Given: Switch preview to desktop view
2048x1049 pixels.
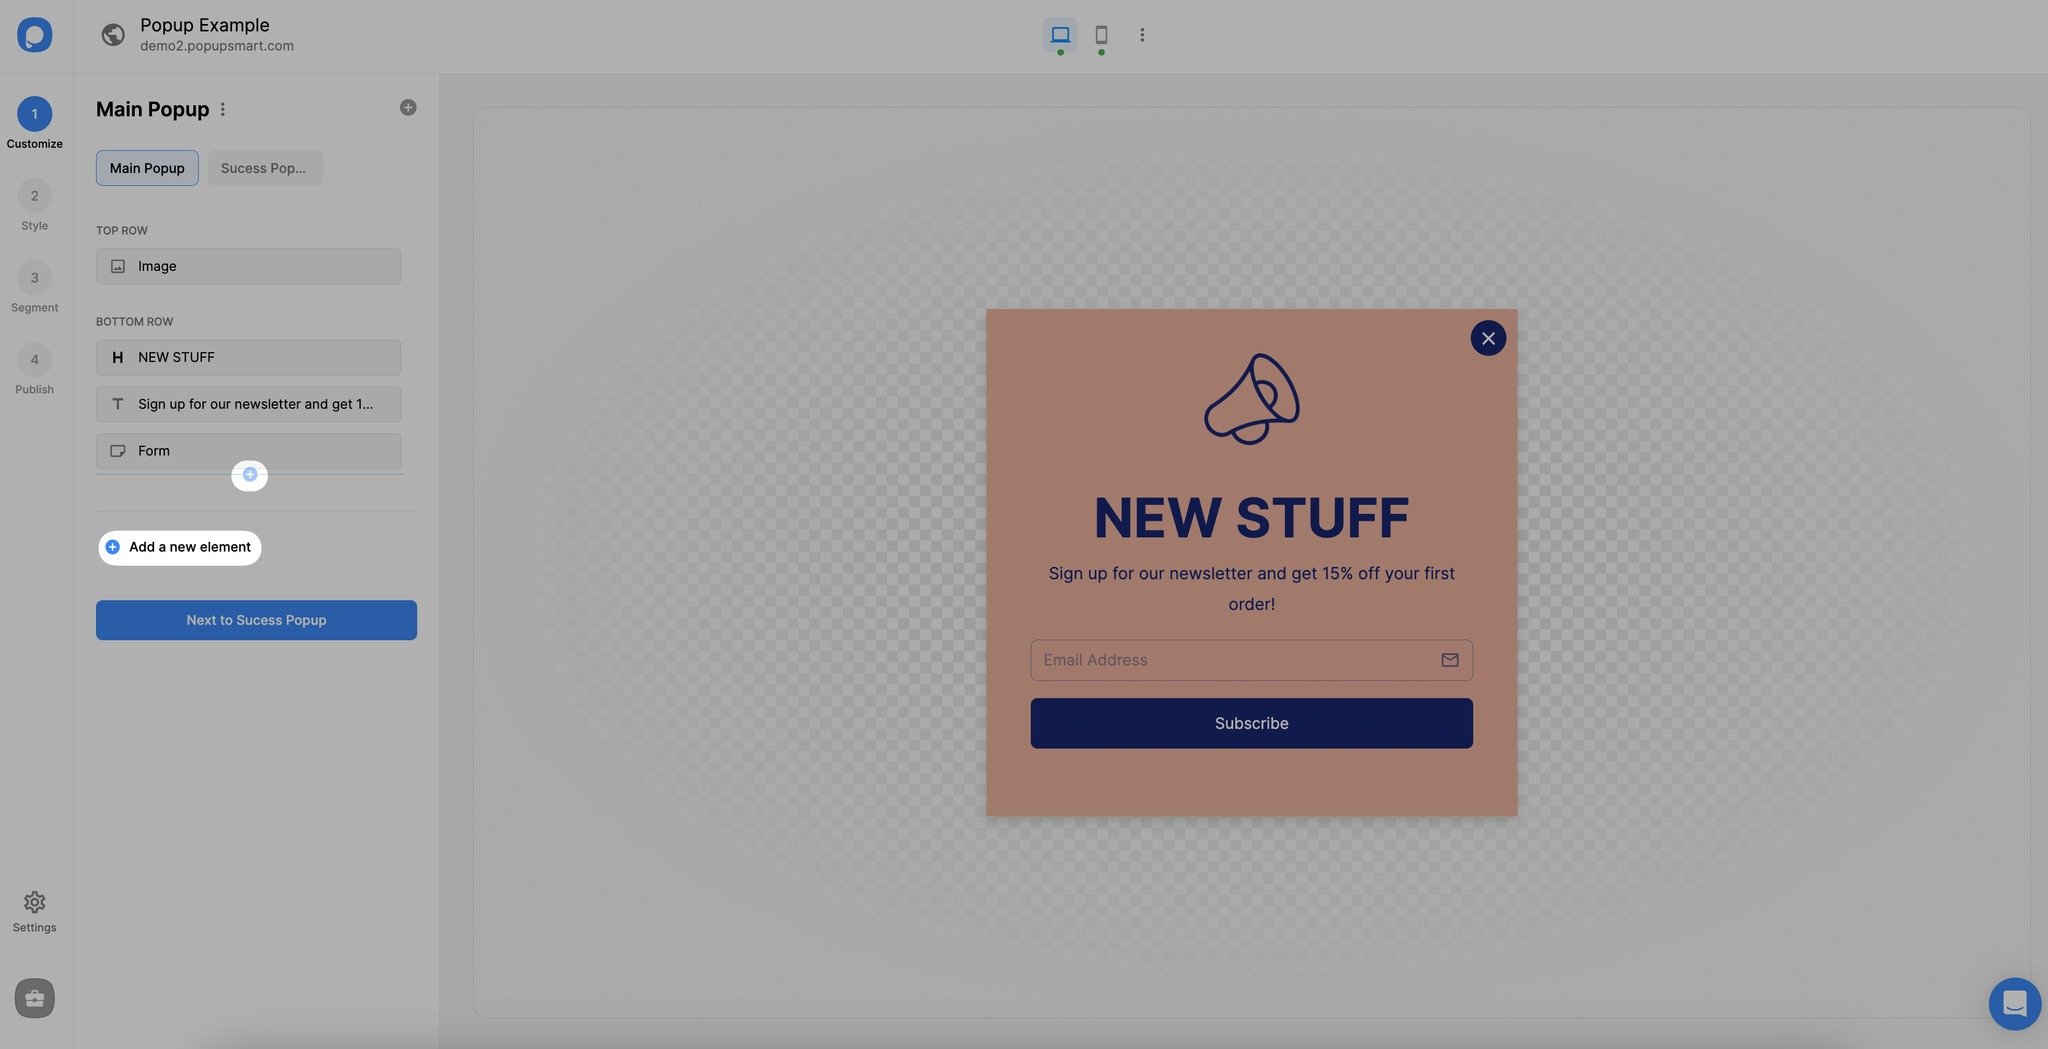Looking at the screenshot, I should point(1059,33).
